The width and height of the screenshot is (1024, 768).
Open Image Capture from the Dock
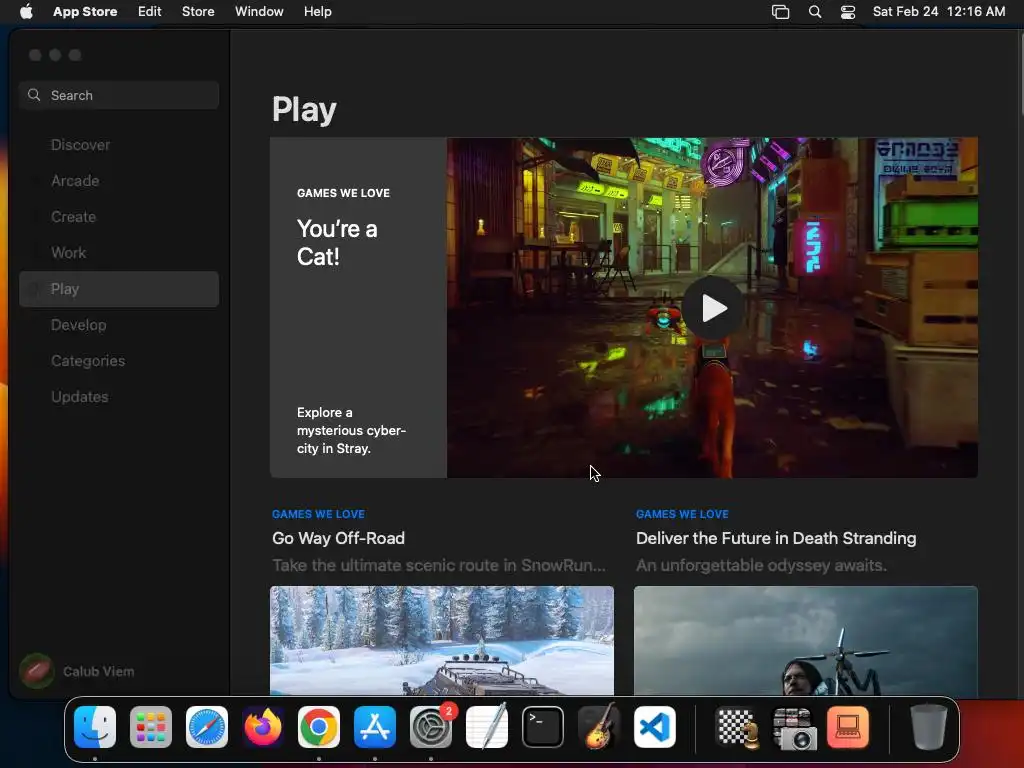coord(793,727)
